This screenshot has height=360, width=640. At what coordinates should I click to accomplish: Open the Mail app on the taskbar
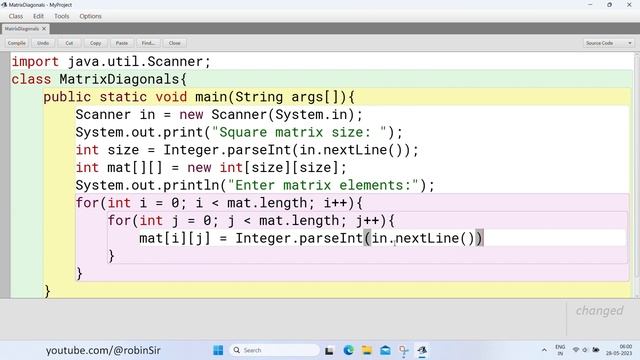pos(385,350)
